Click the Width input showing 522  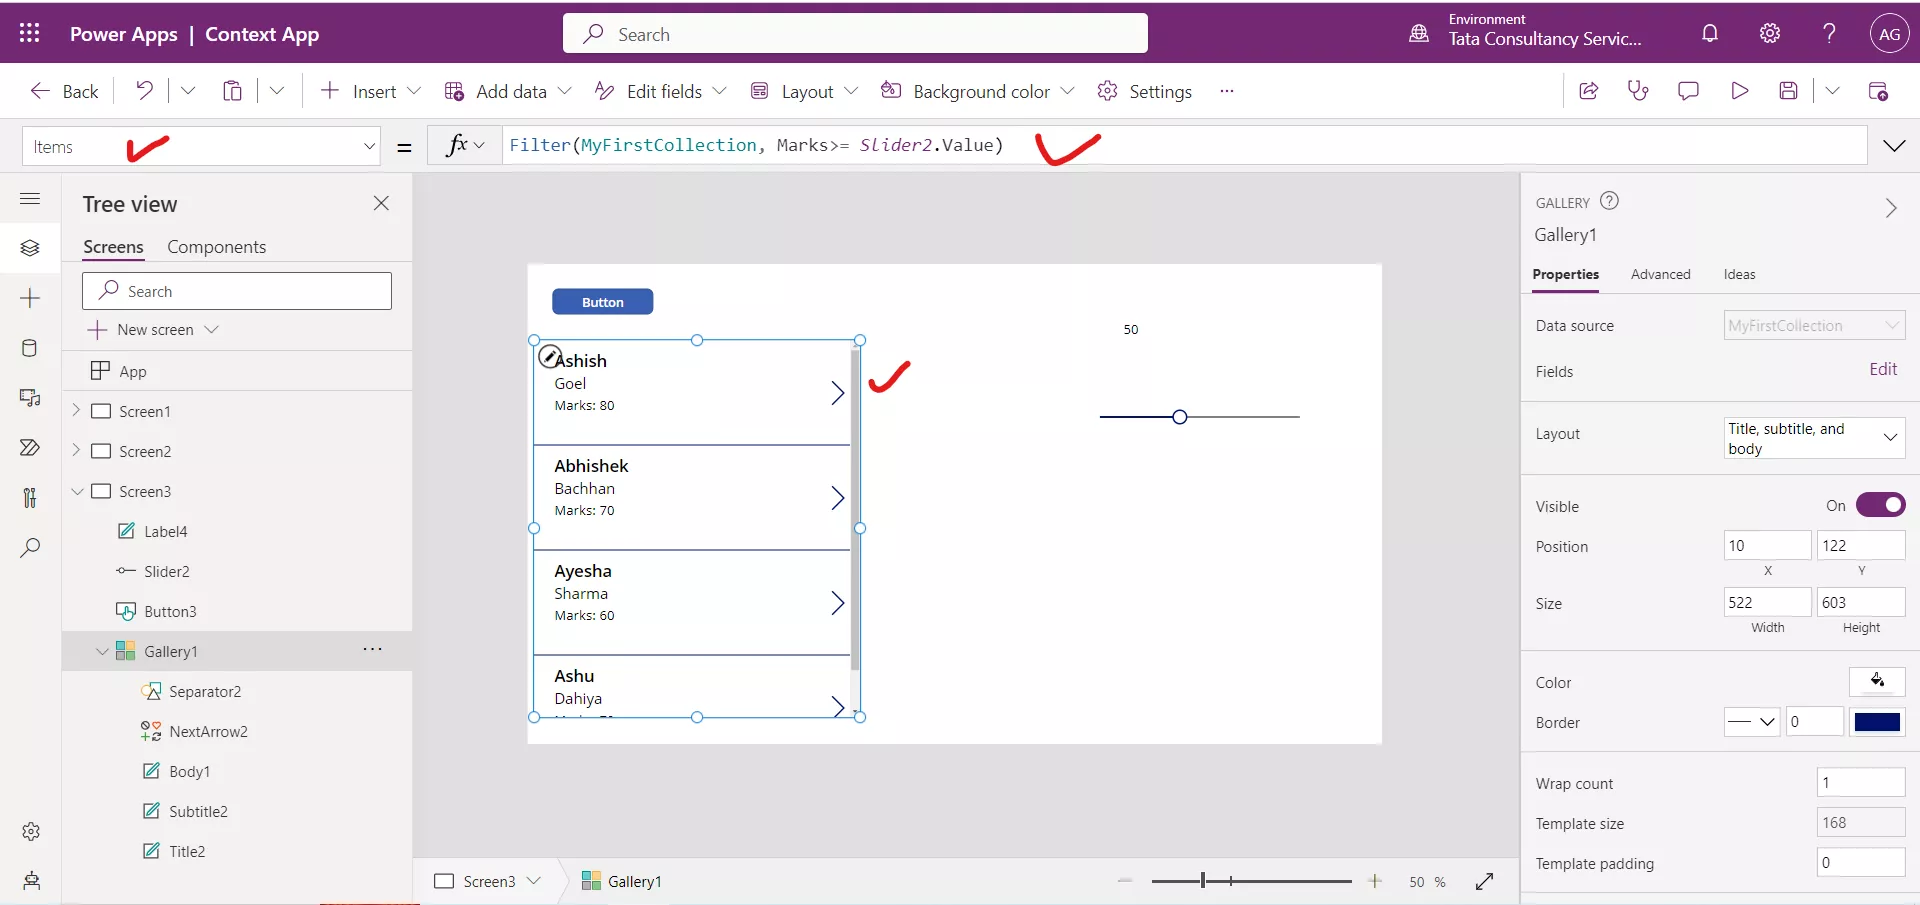[1766, 602]
